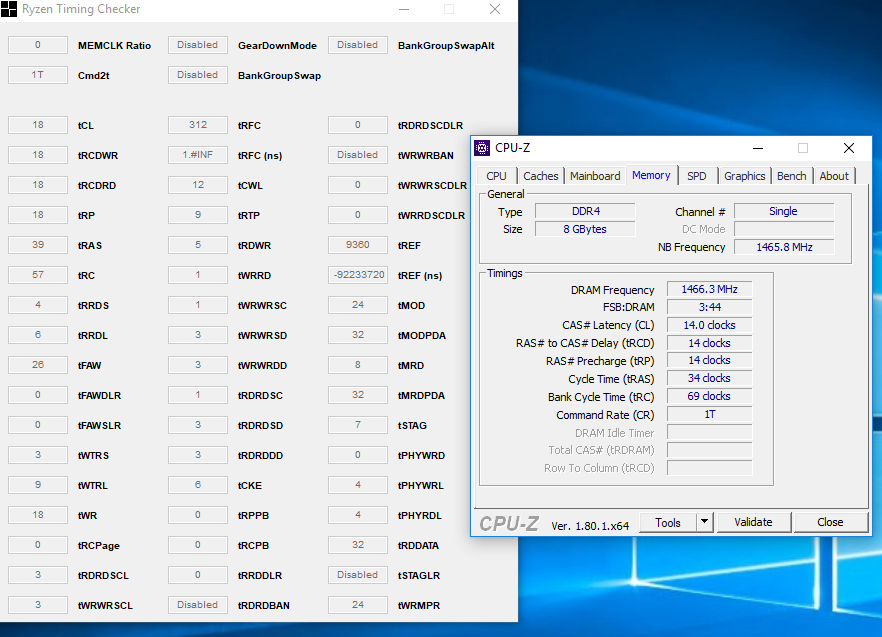Click the Tools button in CPU-Z

coord(668,523)
